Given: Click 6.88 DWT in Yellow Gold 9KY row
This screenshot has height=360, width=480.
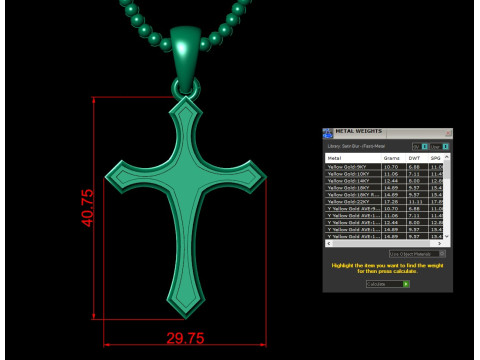Looking at the screenshot, I should pyautogui.click(x=414, y=167).
